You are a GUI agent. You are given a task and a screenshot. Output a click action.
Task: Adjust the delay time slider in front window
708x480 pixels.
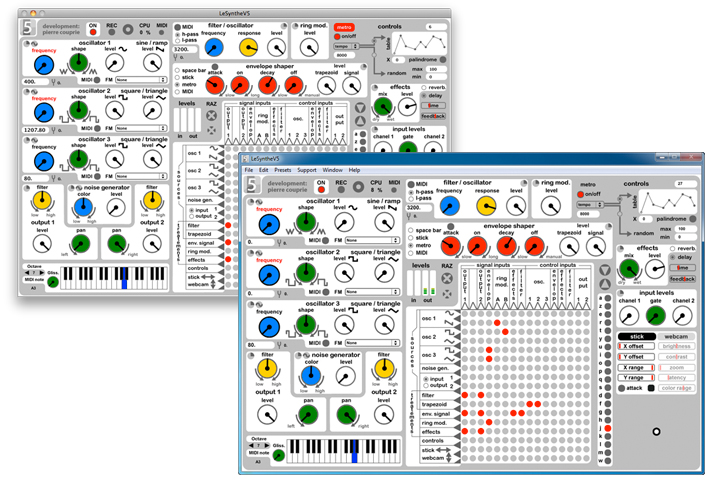[682, 268]
